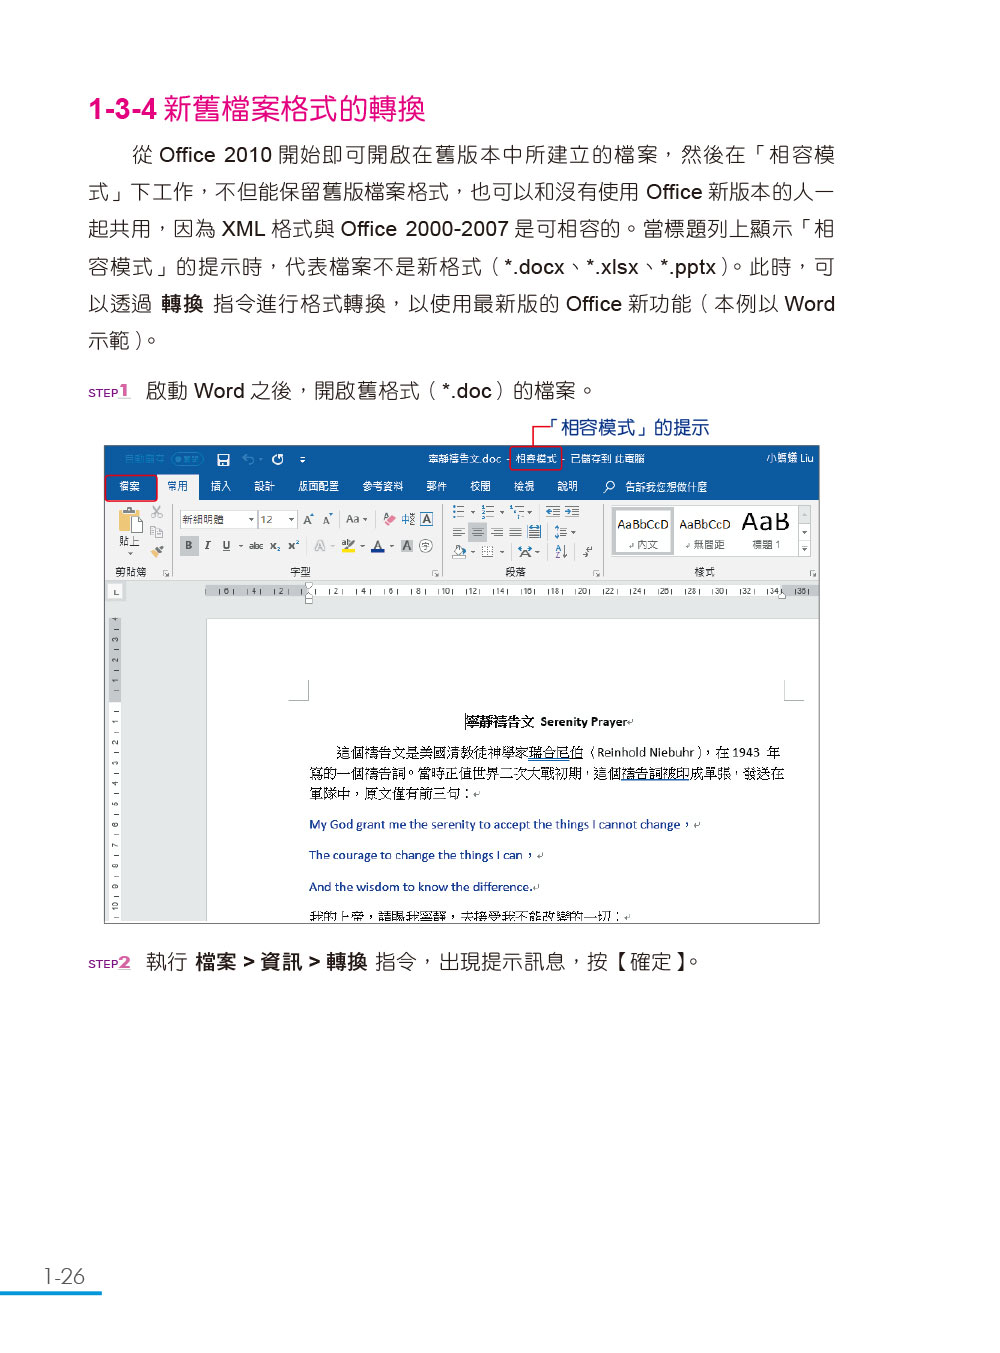Screen dimensions: 1000x1353
Task: Open the font color picker
Action: pyautogui.click(x=379, y=545)
